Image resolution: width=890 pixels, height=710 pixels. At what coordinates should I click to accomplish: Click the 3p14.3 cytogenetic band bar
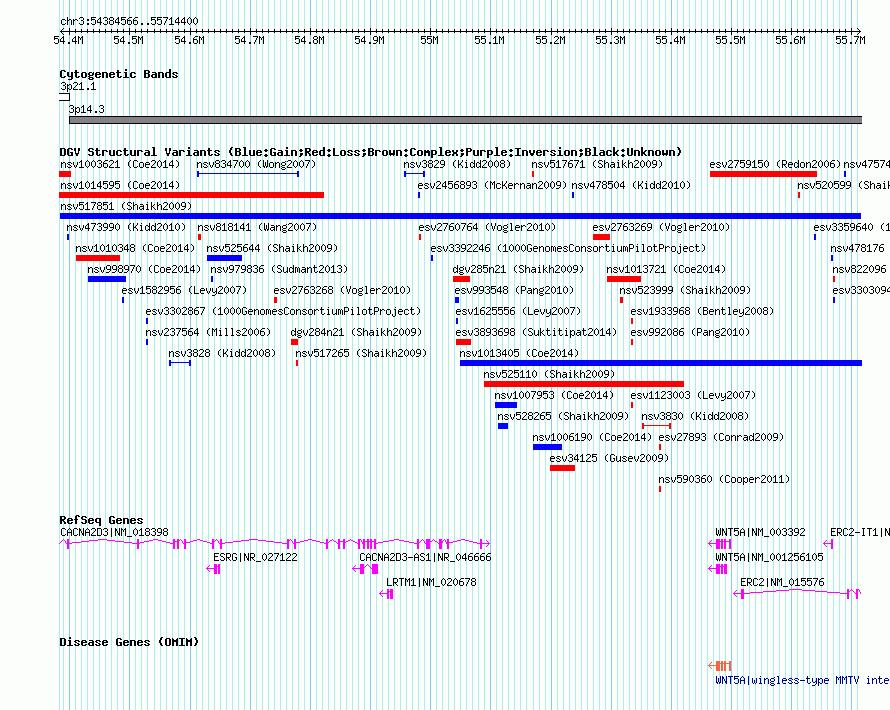click(x=465, y=120)
